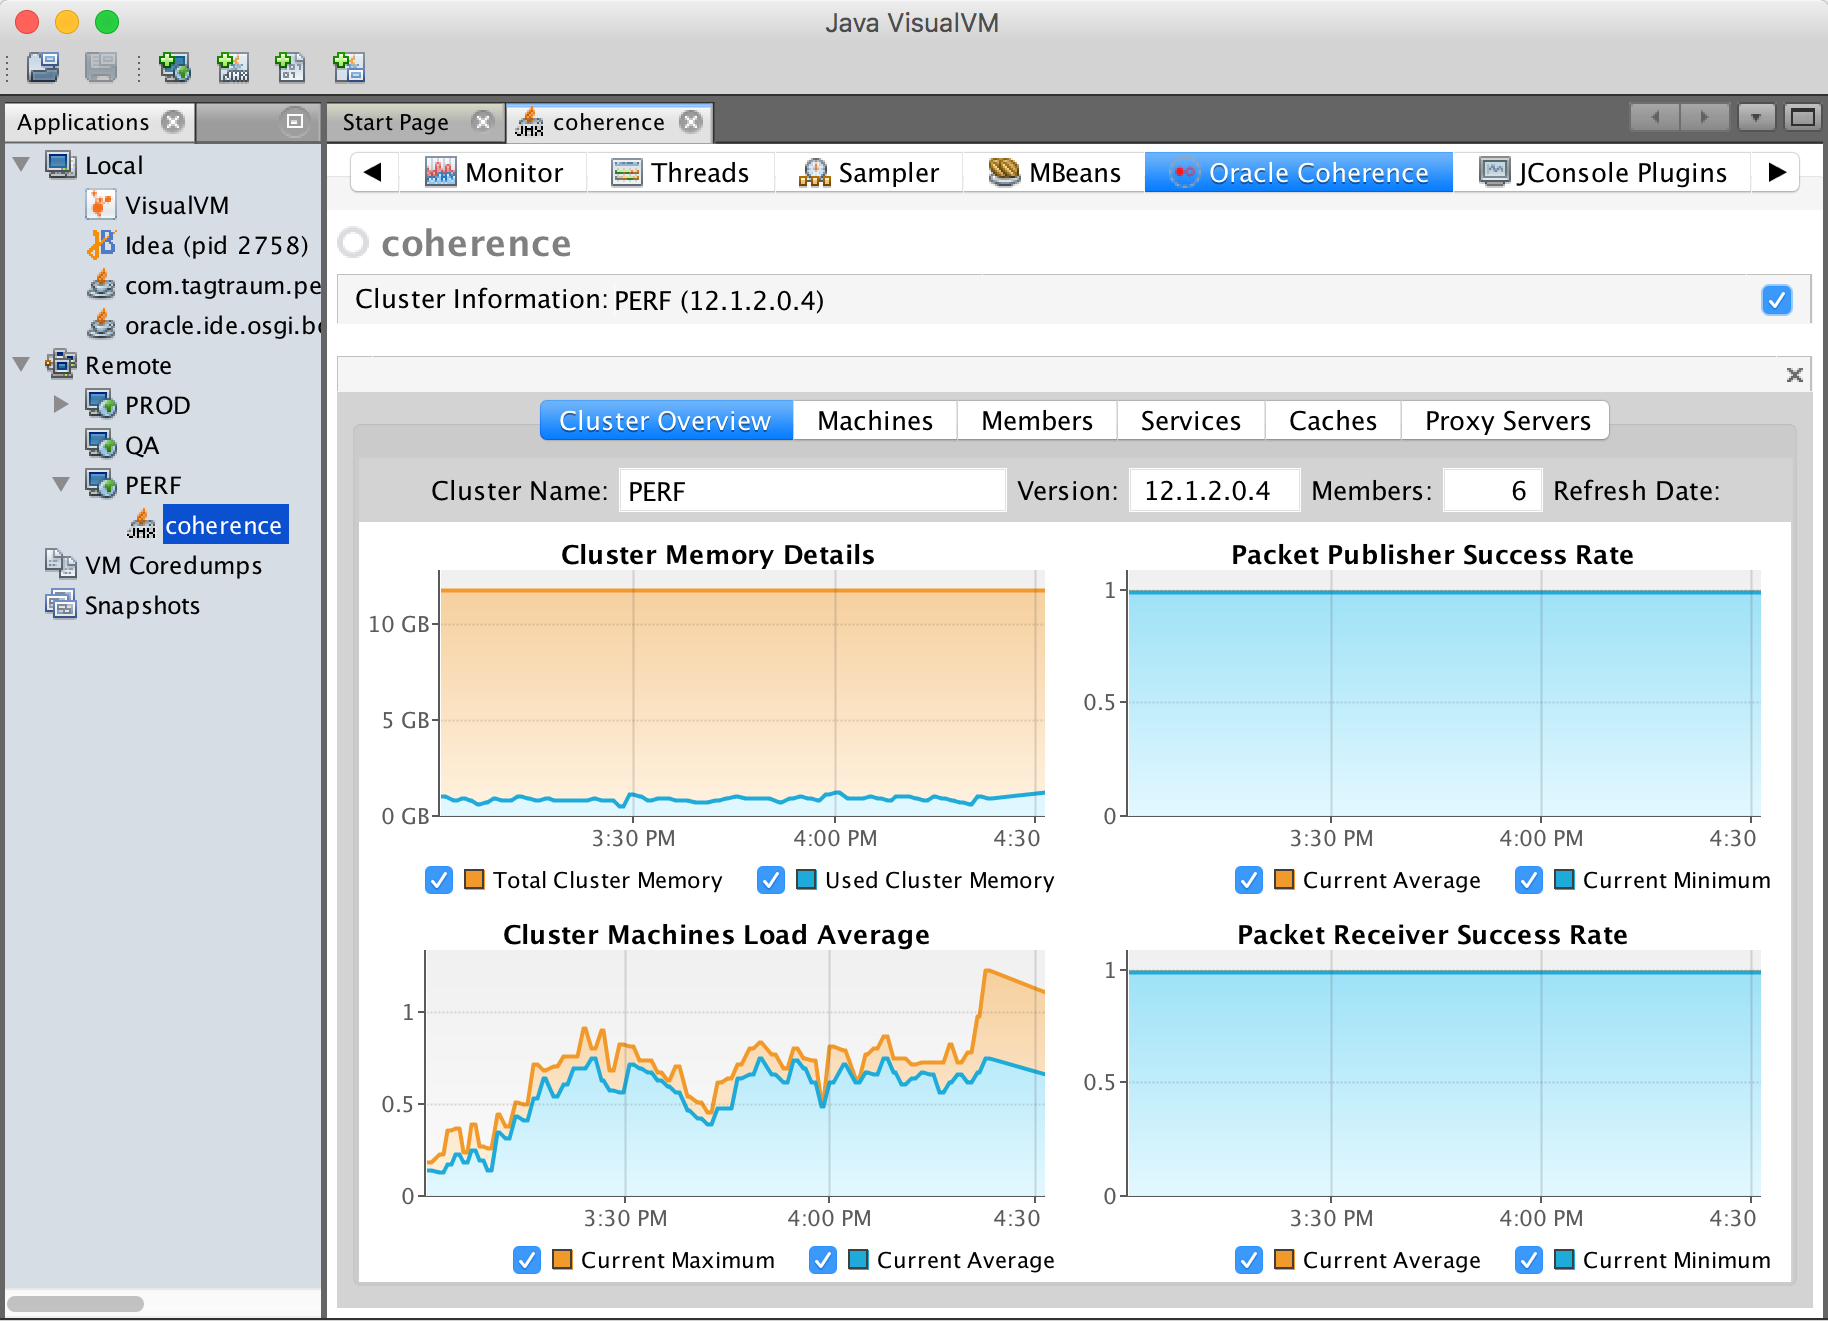Collapse the Local tree node
Image resolution: width=1828 pixels, height=1321 pixels.
pyautogui.click(x=21, y=164)
